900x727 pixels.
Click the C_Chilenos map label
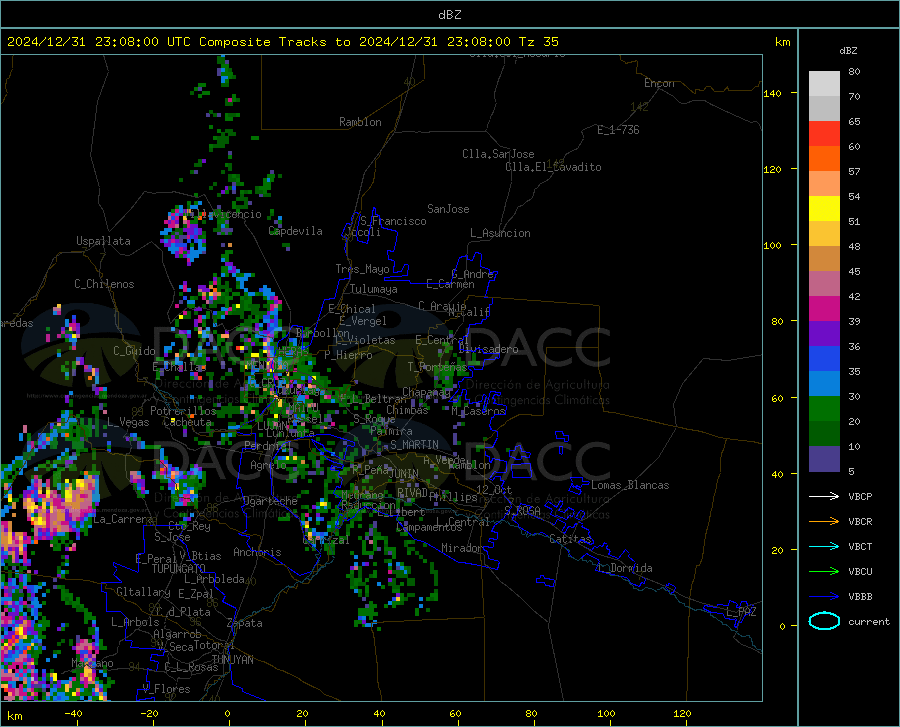coord(104,284)
